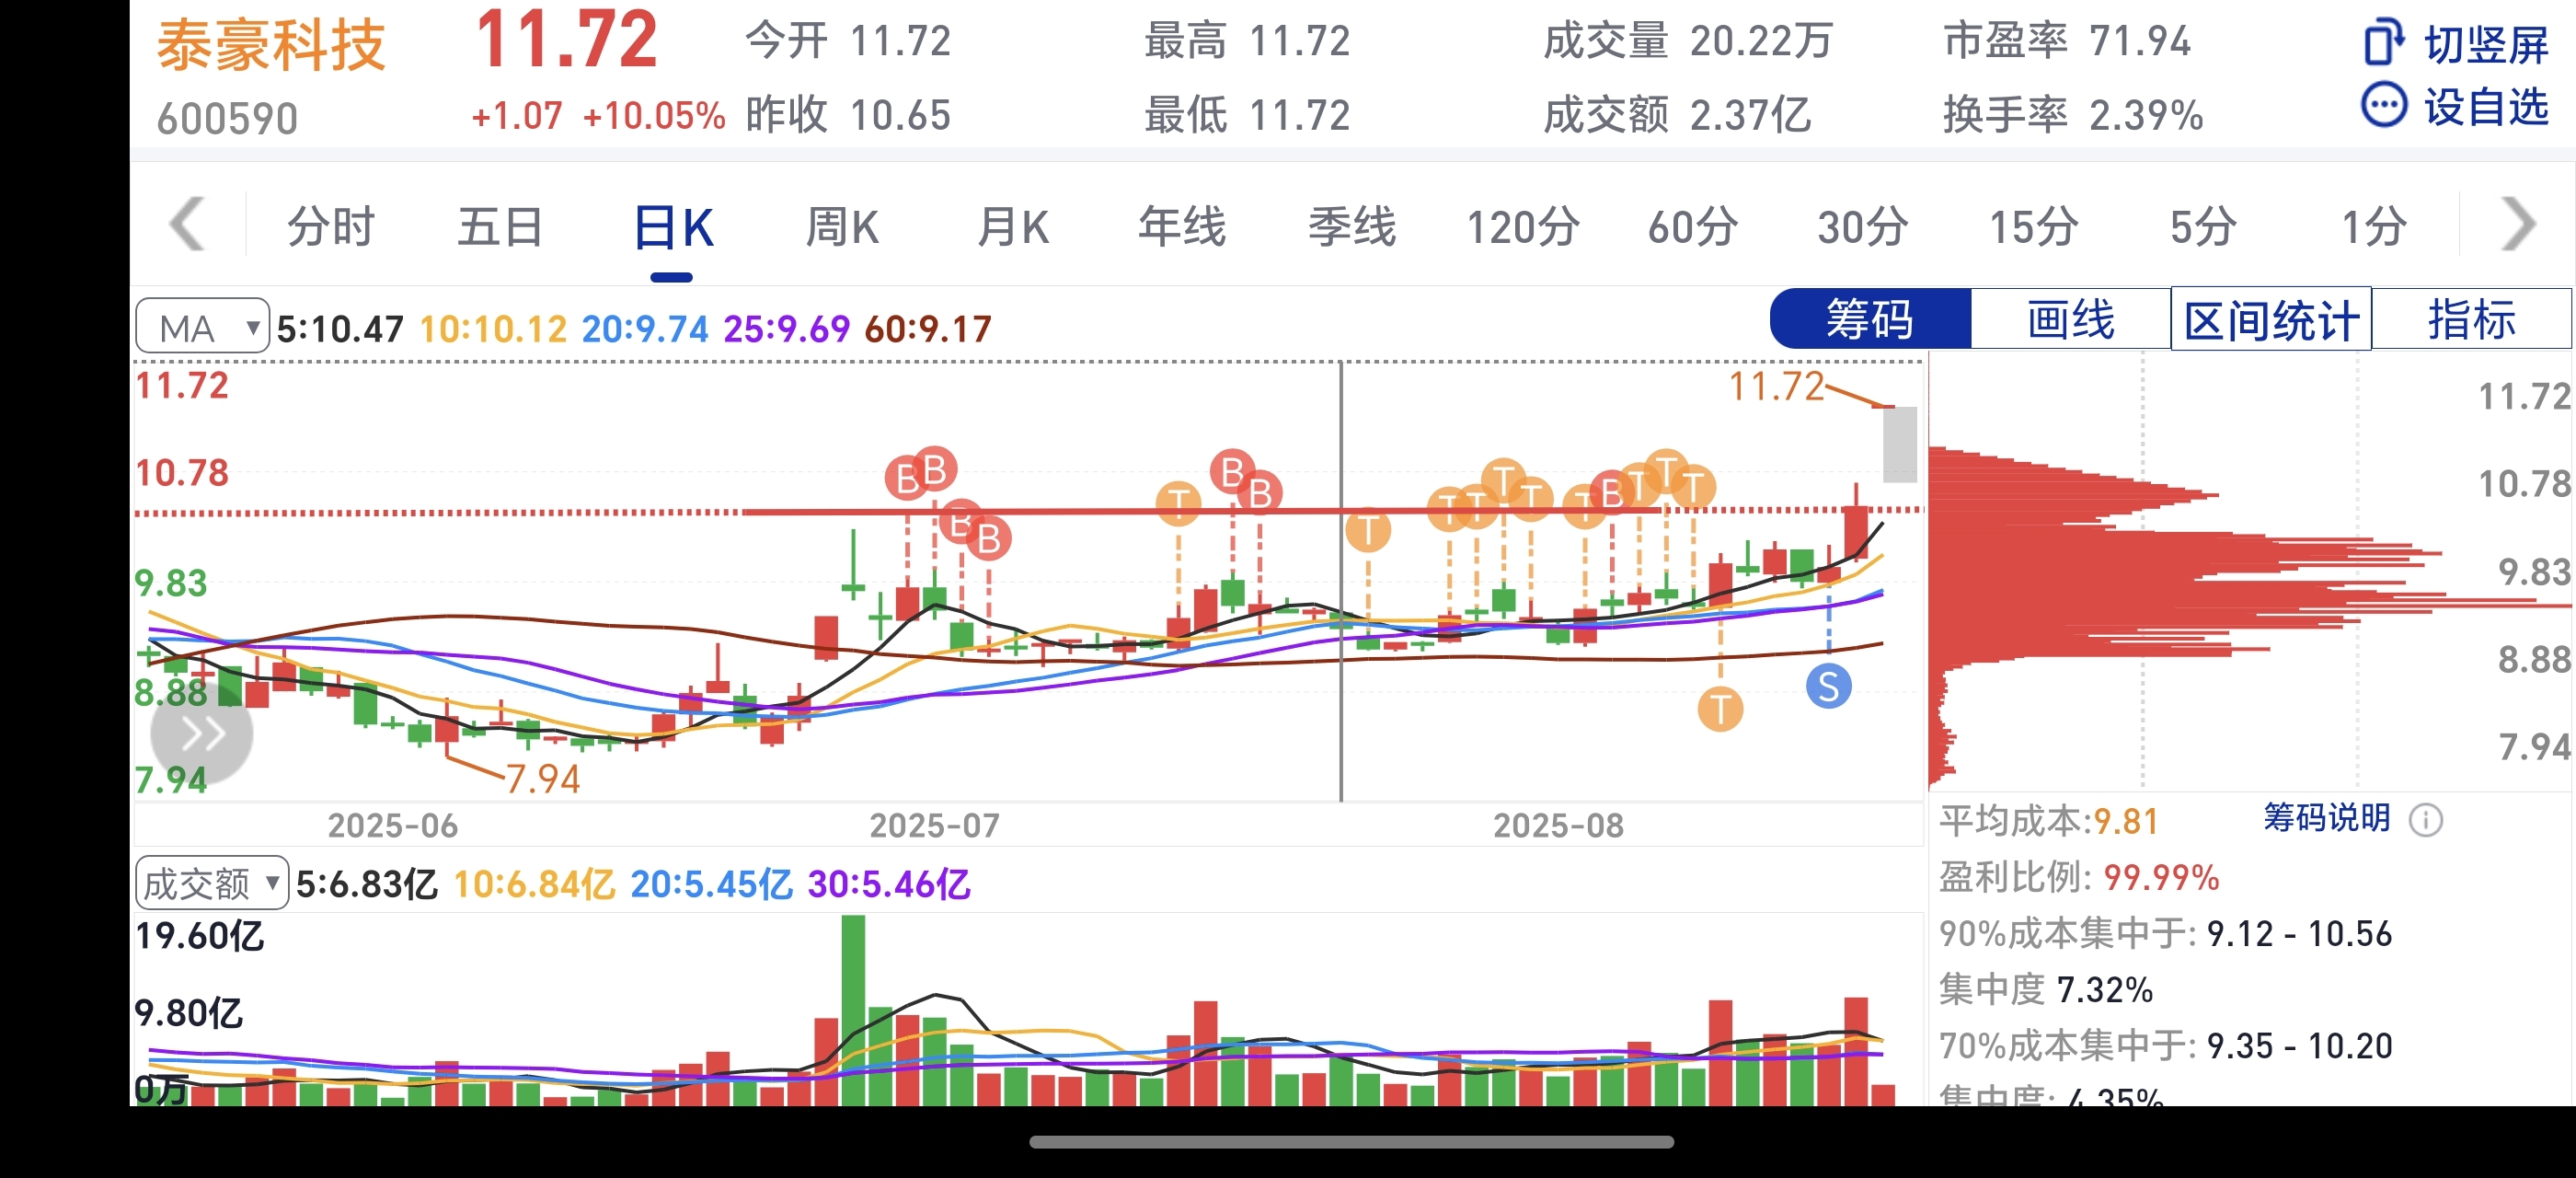This screenshot has height=1178, width=2576.
Task: Tap the volume legend 30:5.46亿
Action: pyautogui.click(x=888, y=884)
